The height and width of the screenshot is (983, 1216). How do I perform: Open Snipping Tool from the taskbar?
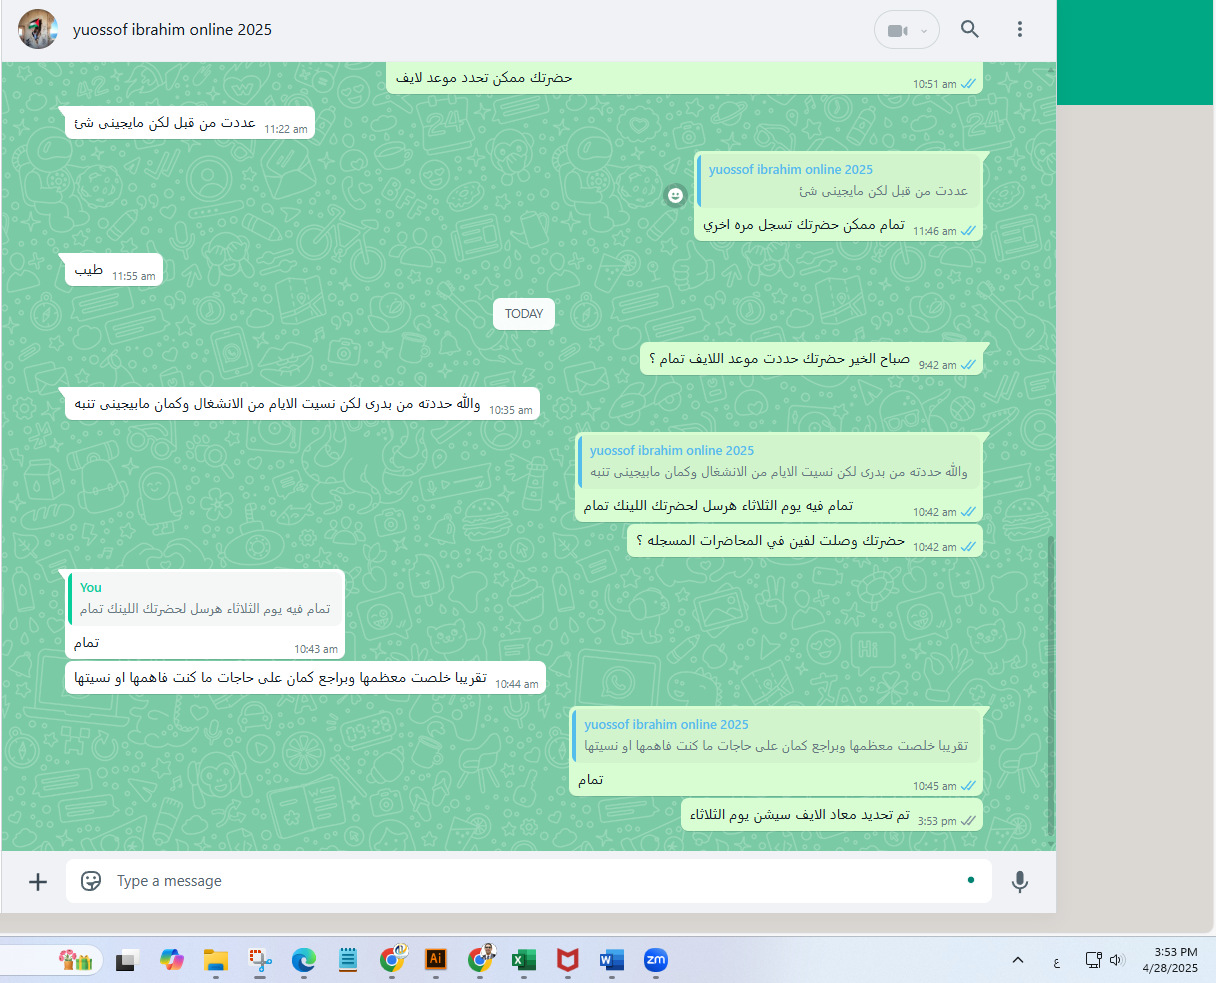[260, 961]
